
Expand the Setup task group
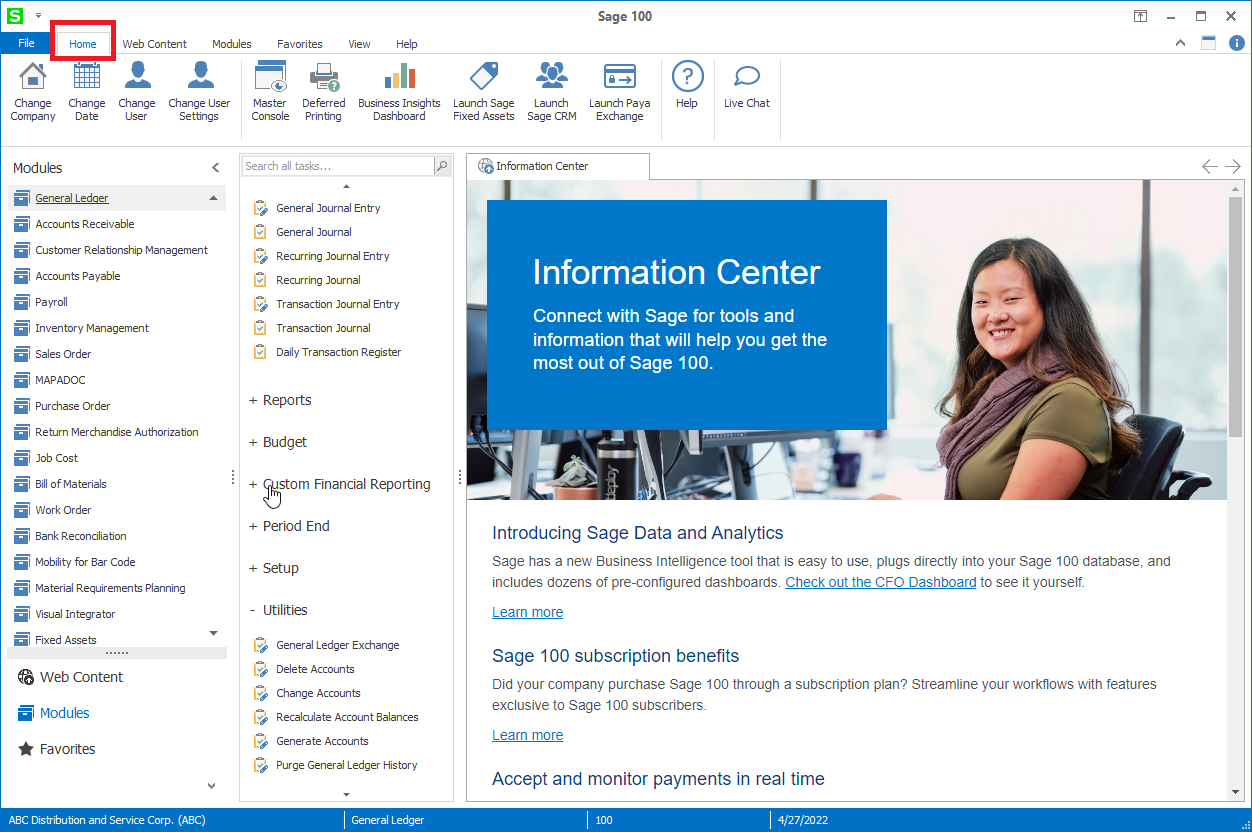(274, 568)
